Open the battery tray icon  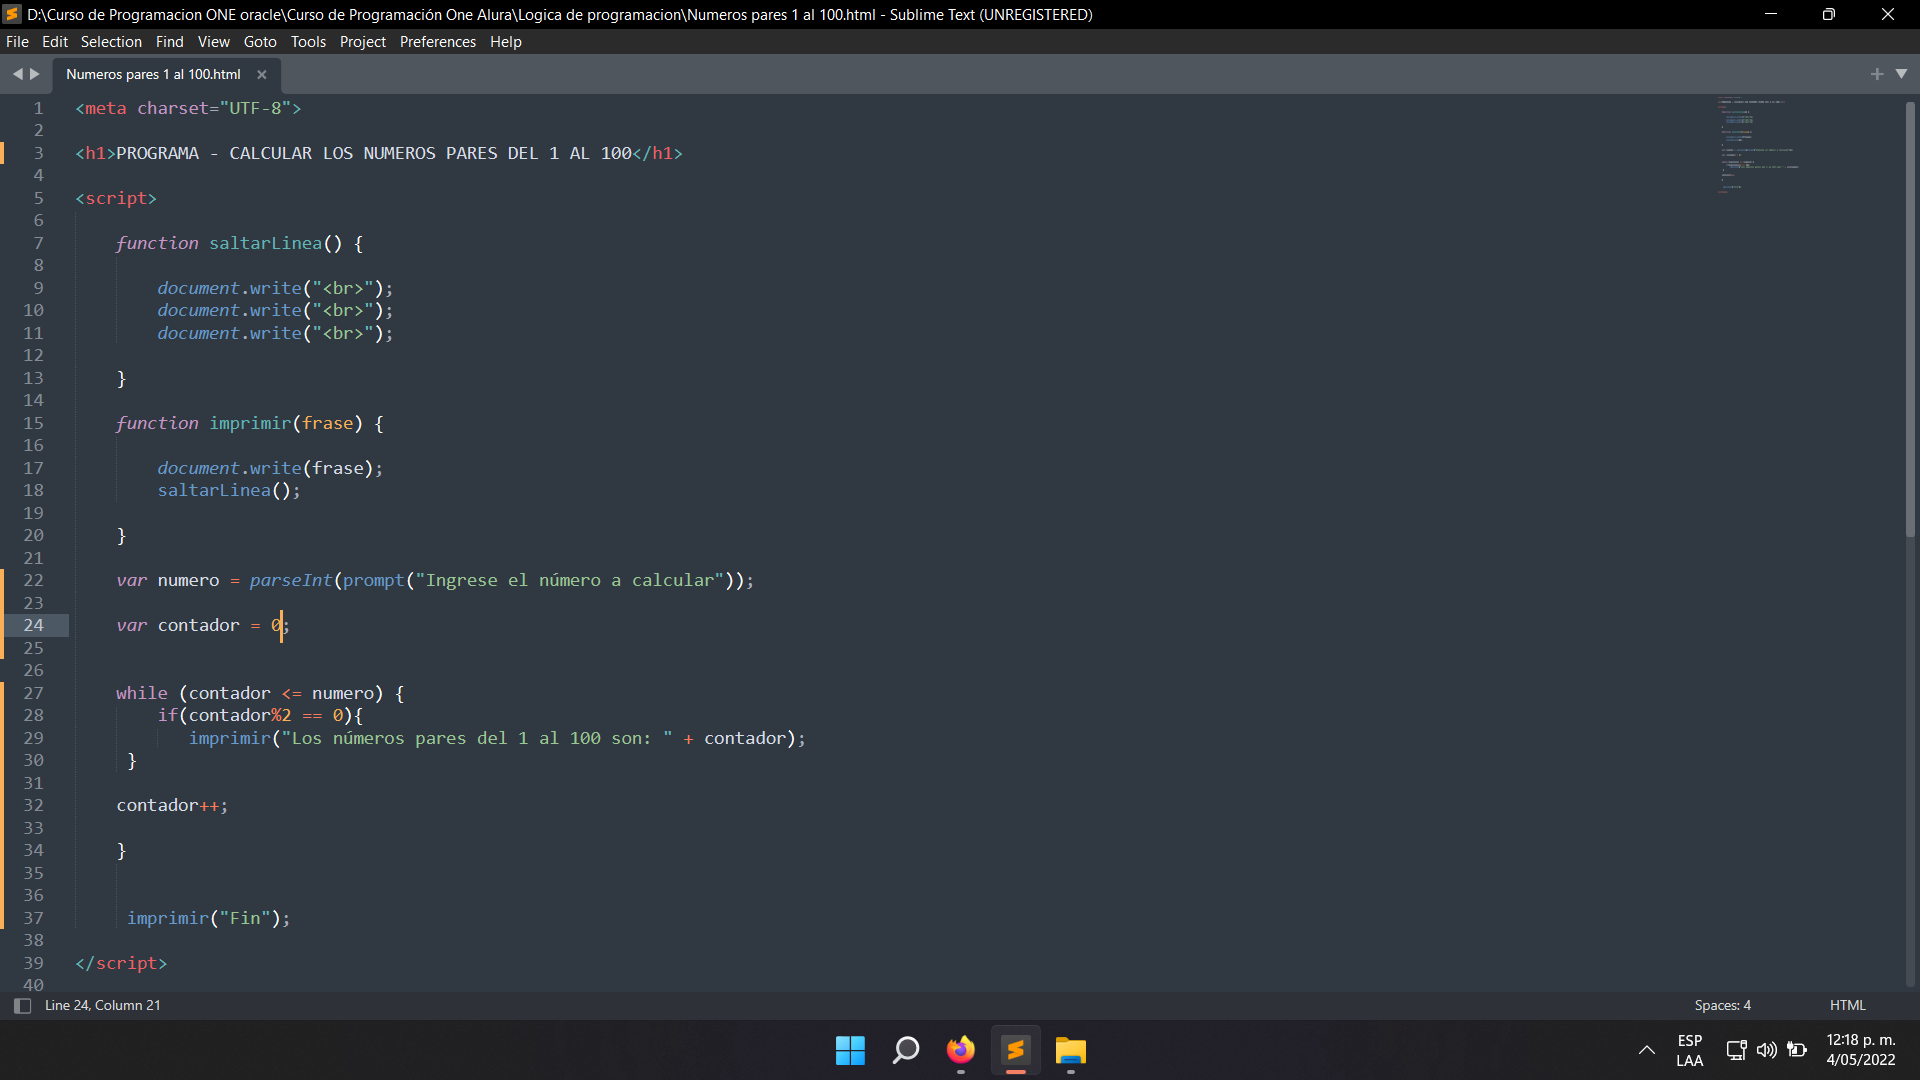(x=1797, y=1050)
